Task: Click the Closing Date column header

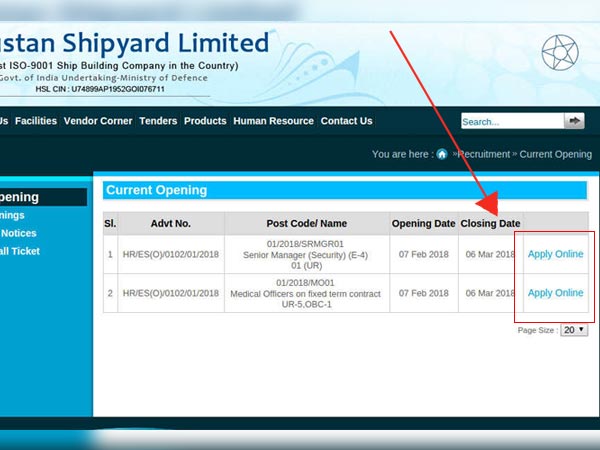Action: [x=490, y=223]
